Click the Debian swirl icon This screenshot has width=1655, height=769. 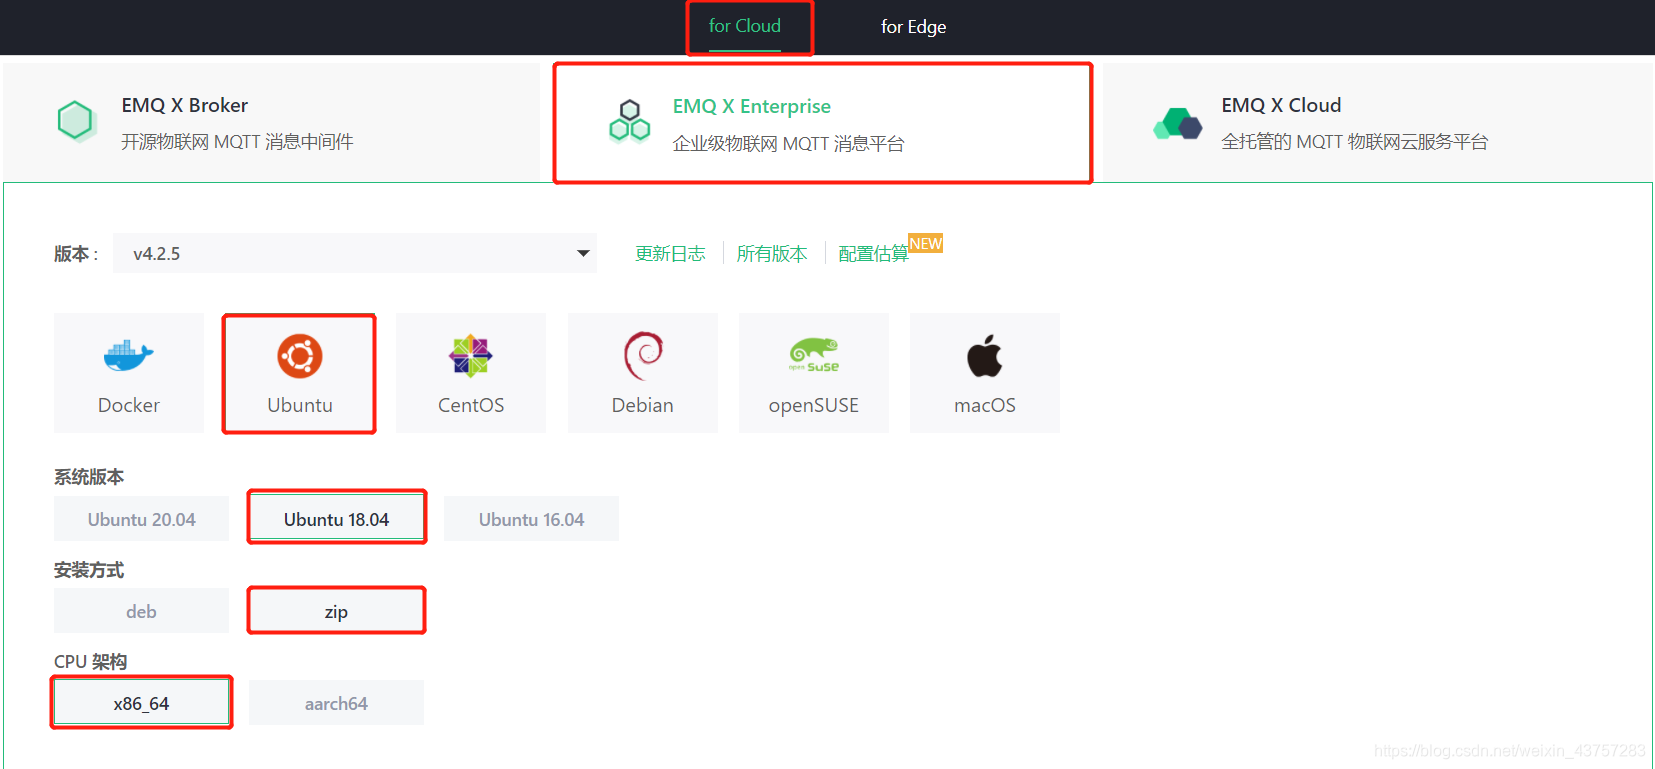pos(643,356)
